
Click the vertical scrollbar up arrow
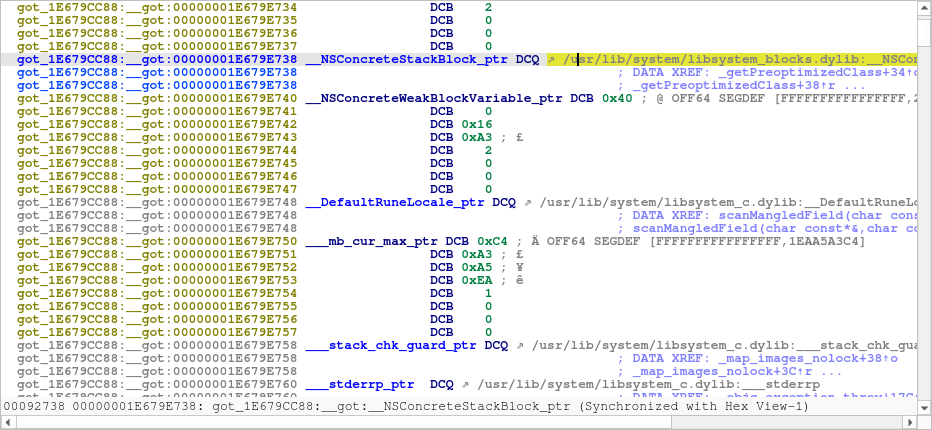coord(924,8)
